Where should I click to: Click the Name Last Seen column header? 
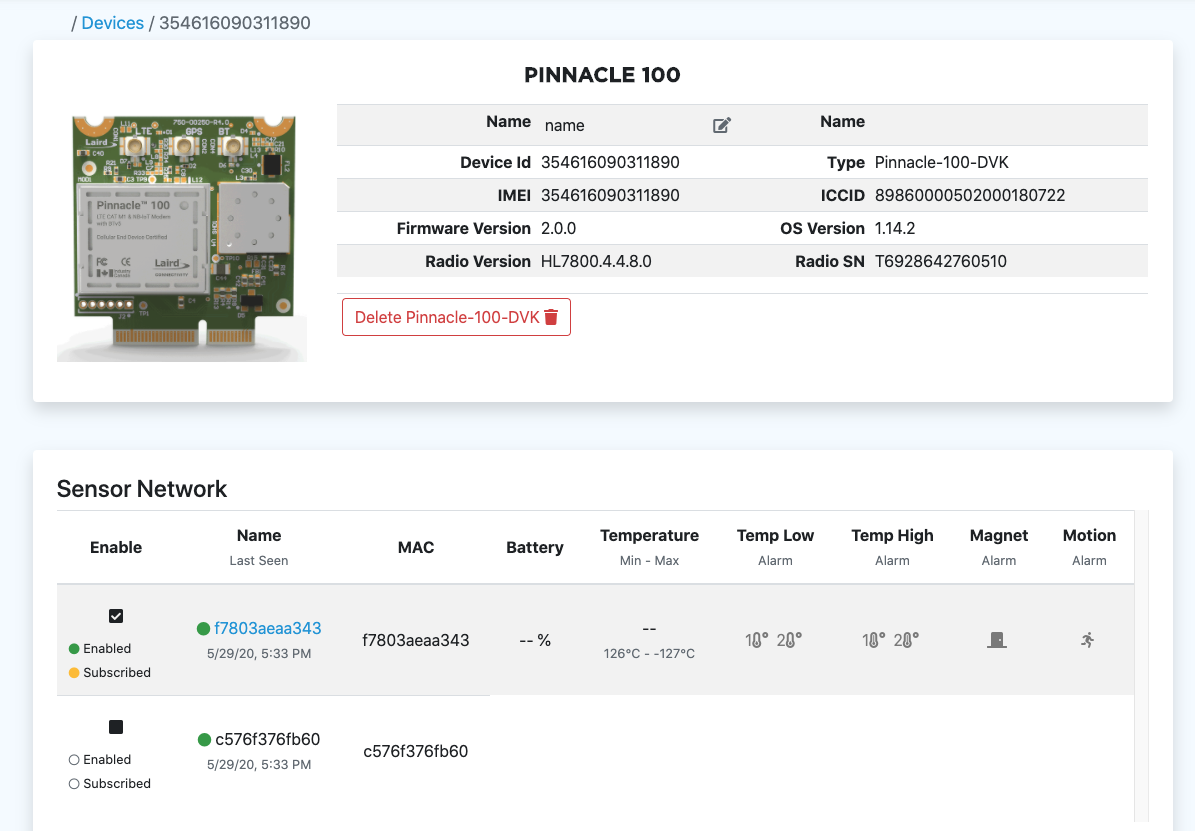coord(259,547)
